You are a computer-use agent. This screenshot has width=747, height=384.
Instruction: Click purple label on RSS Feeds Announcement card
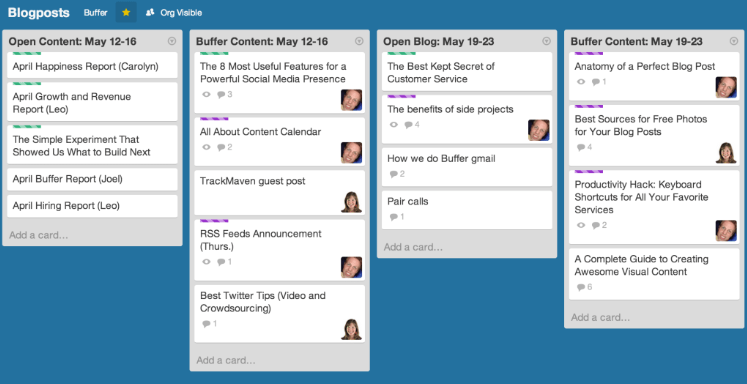(x=214, y=221)
